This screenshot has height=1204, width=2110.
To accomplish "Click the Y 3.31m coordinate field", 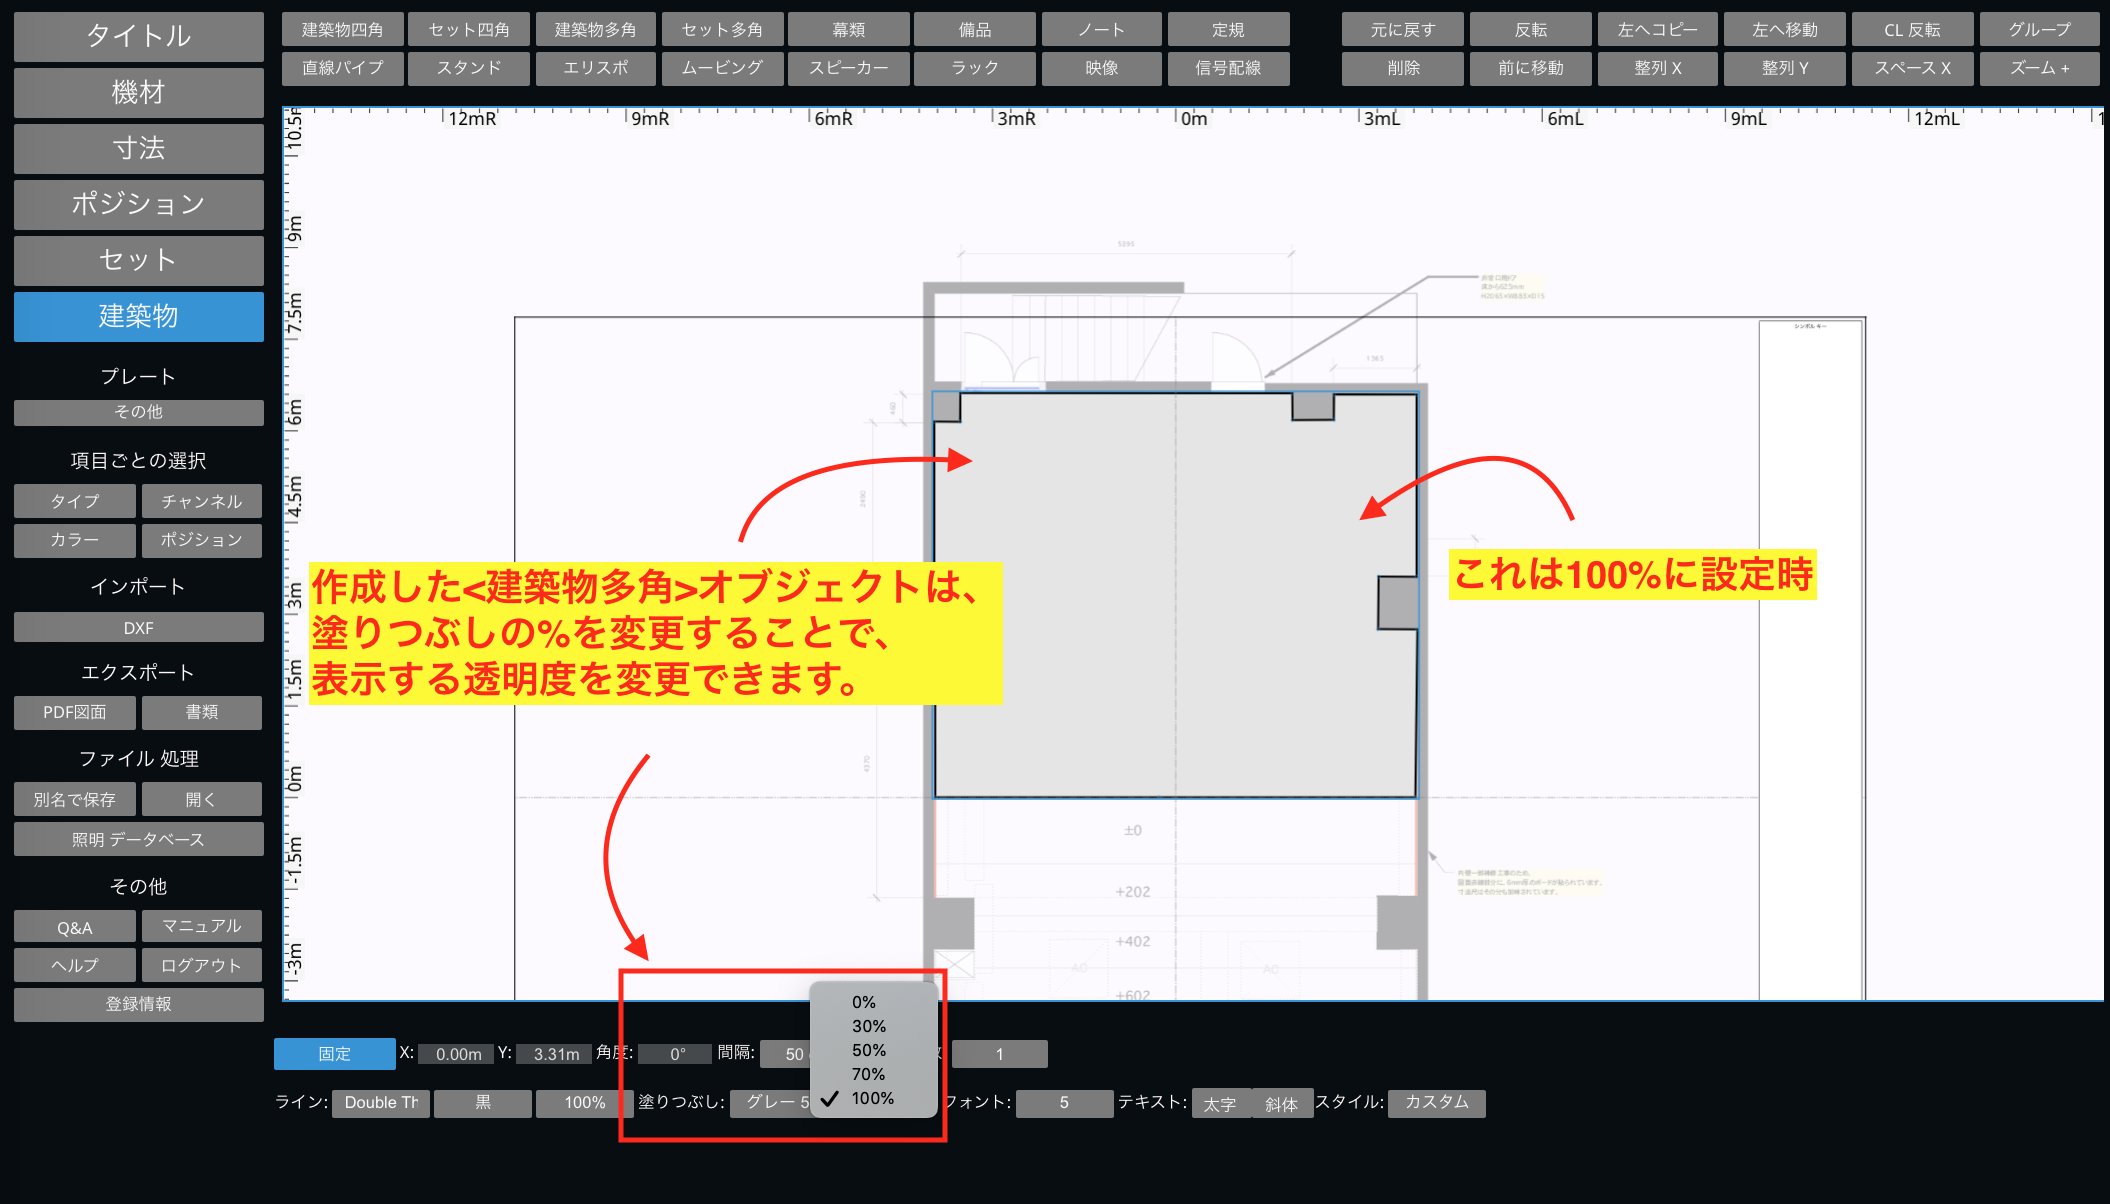I will [555, 1054].
